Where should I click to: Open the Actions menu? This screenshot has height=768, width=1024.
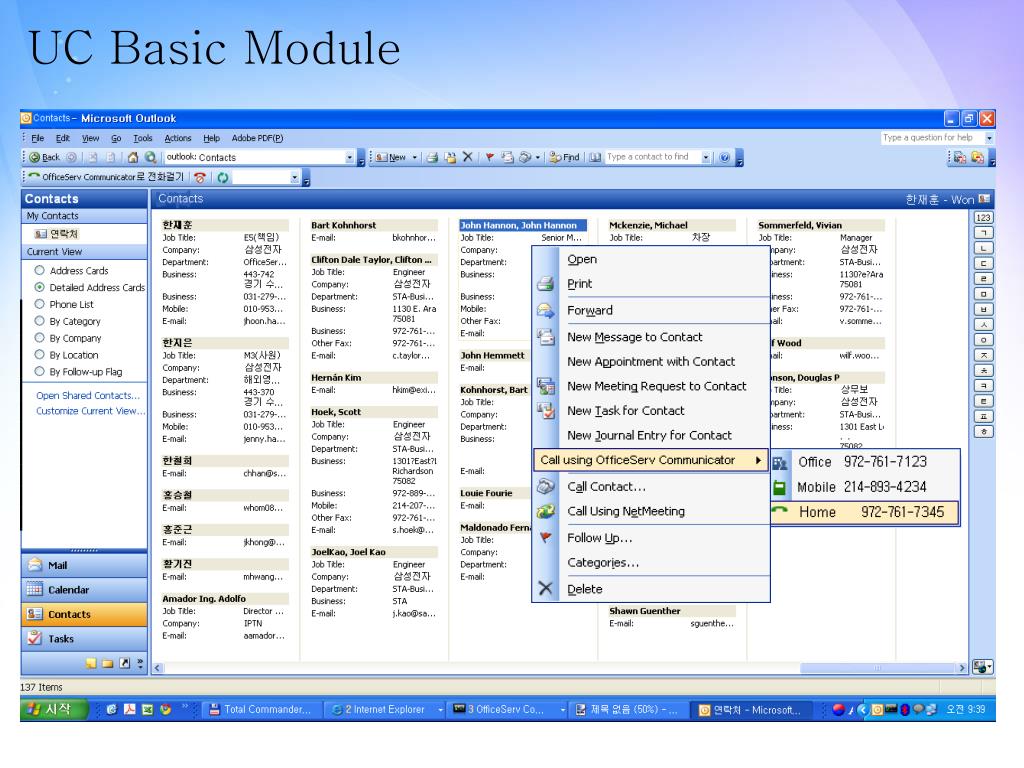[178, 138]
